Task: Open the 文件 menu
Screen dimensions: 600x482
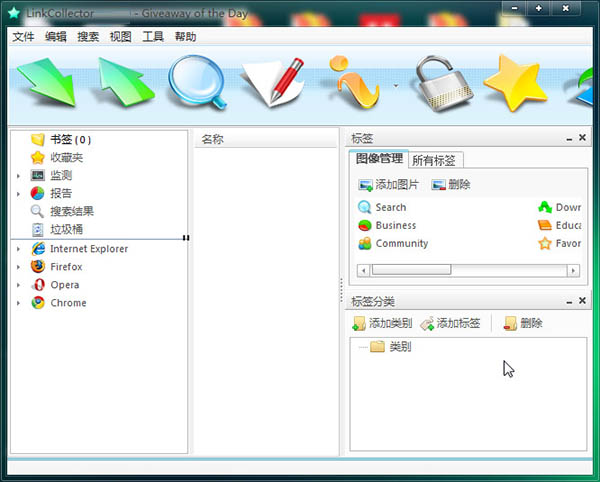Action: [23, 37]
